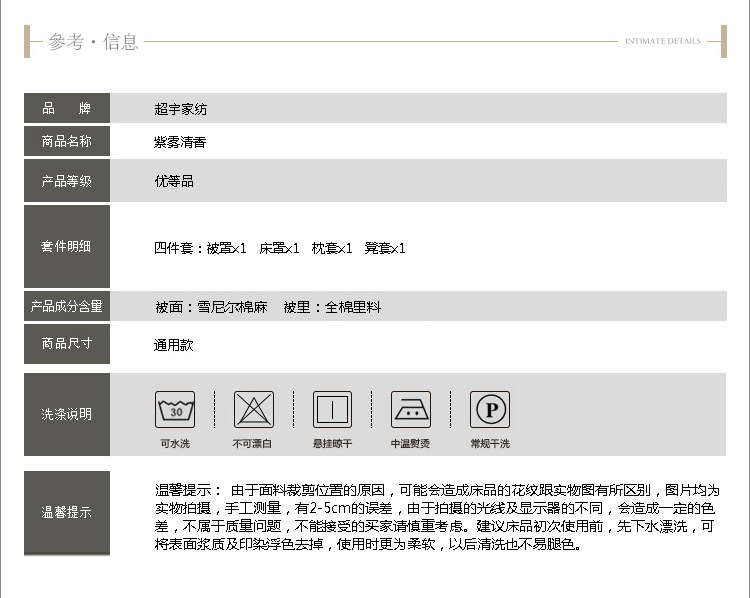This screenshot has height=598, width=750.
Task: Click the hang-dry square icon
Action: [x=332, y=410]
